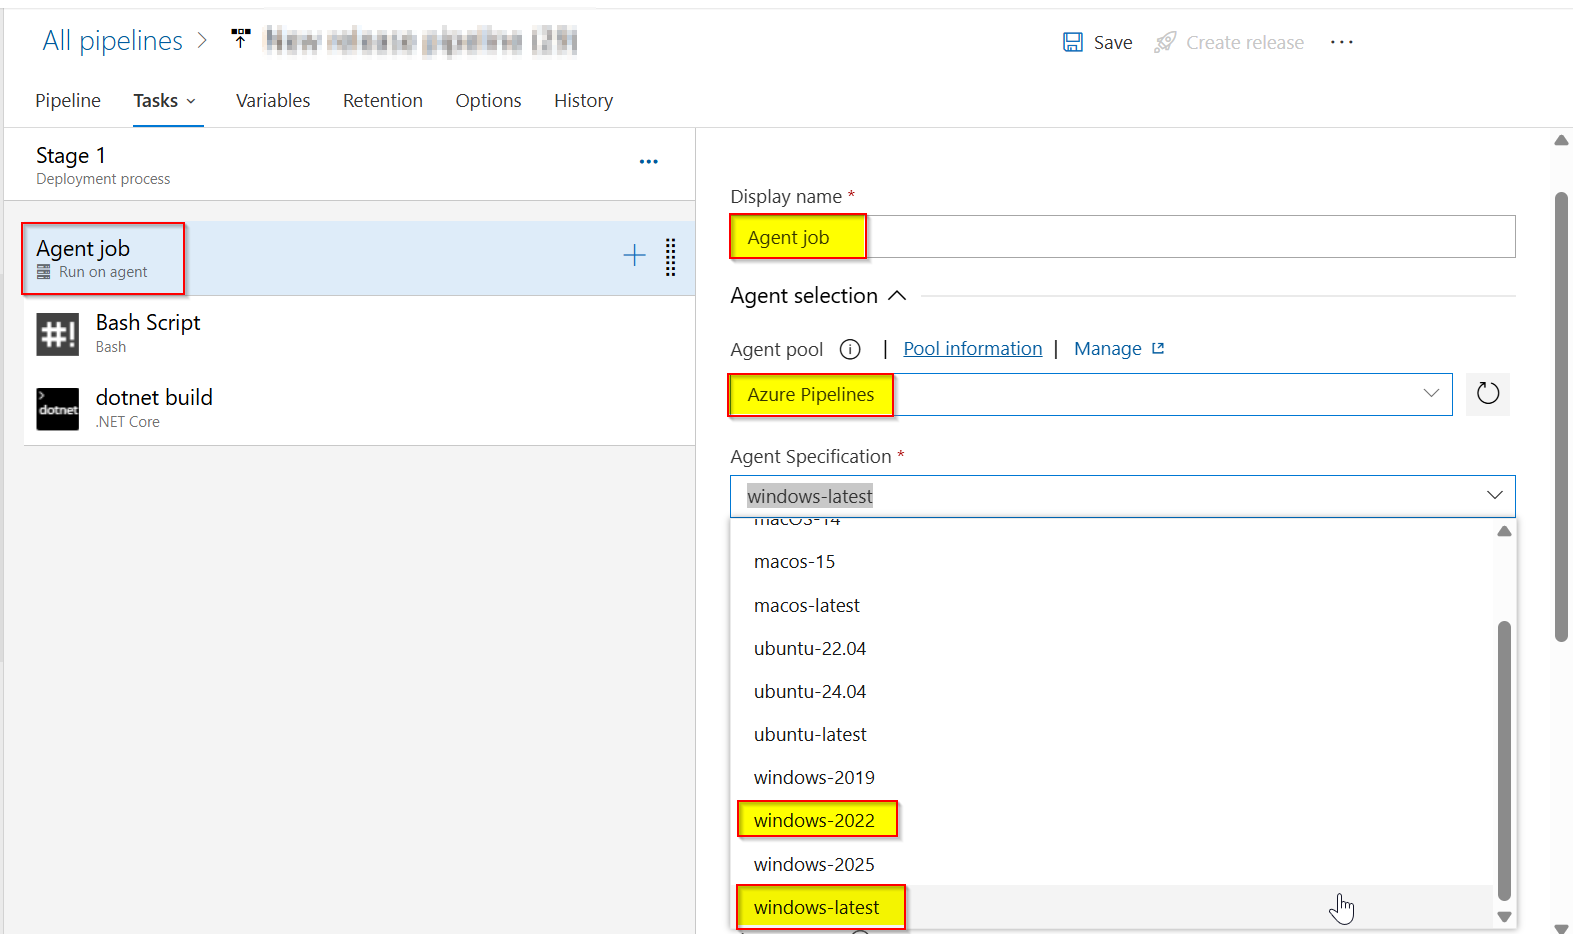Click the Display name input field
The height and width of the screenshot is (934, 1573).
coord(1123,237)
